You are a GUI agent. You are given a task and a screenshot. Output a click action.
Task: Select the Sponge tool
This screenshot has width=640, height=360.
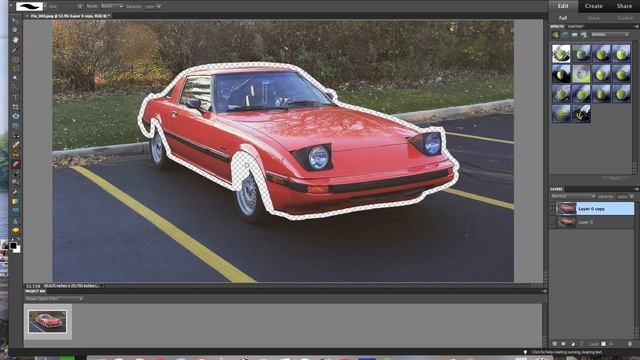click(16, 230)
